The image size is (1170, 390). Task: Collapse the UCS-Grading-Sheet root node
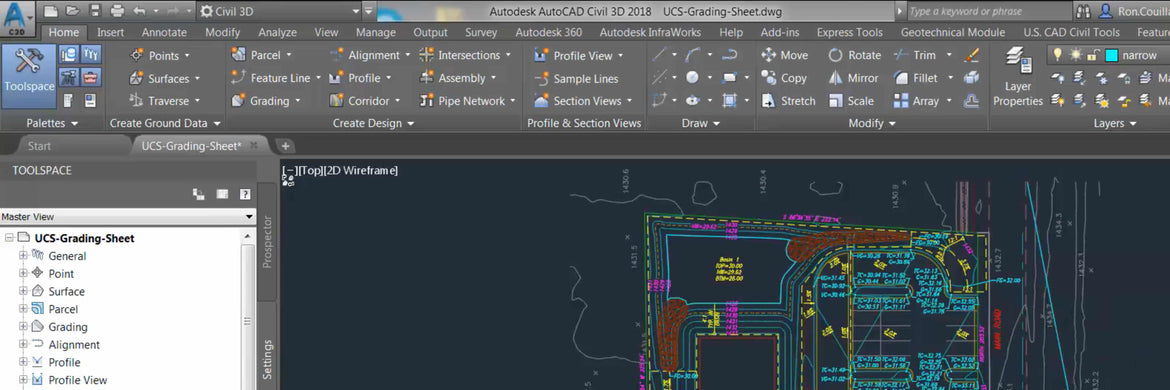point(9,239)
